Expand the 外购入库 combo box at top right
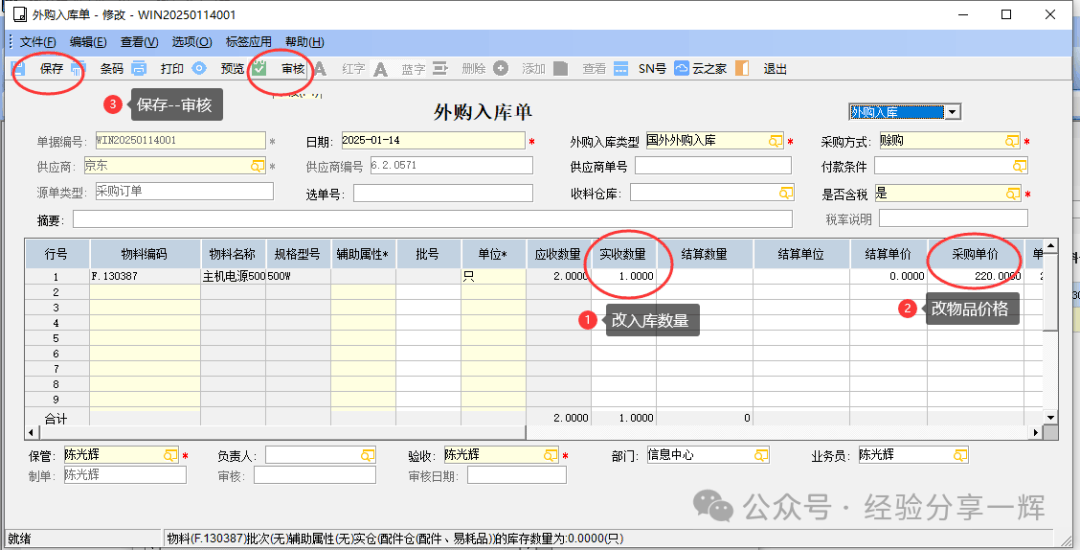 (952, 112)
